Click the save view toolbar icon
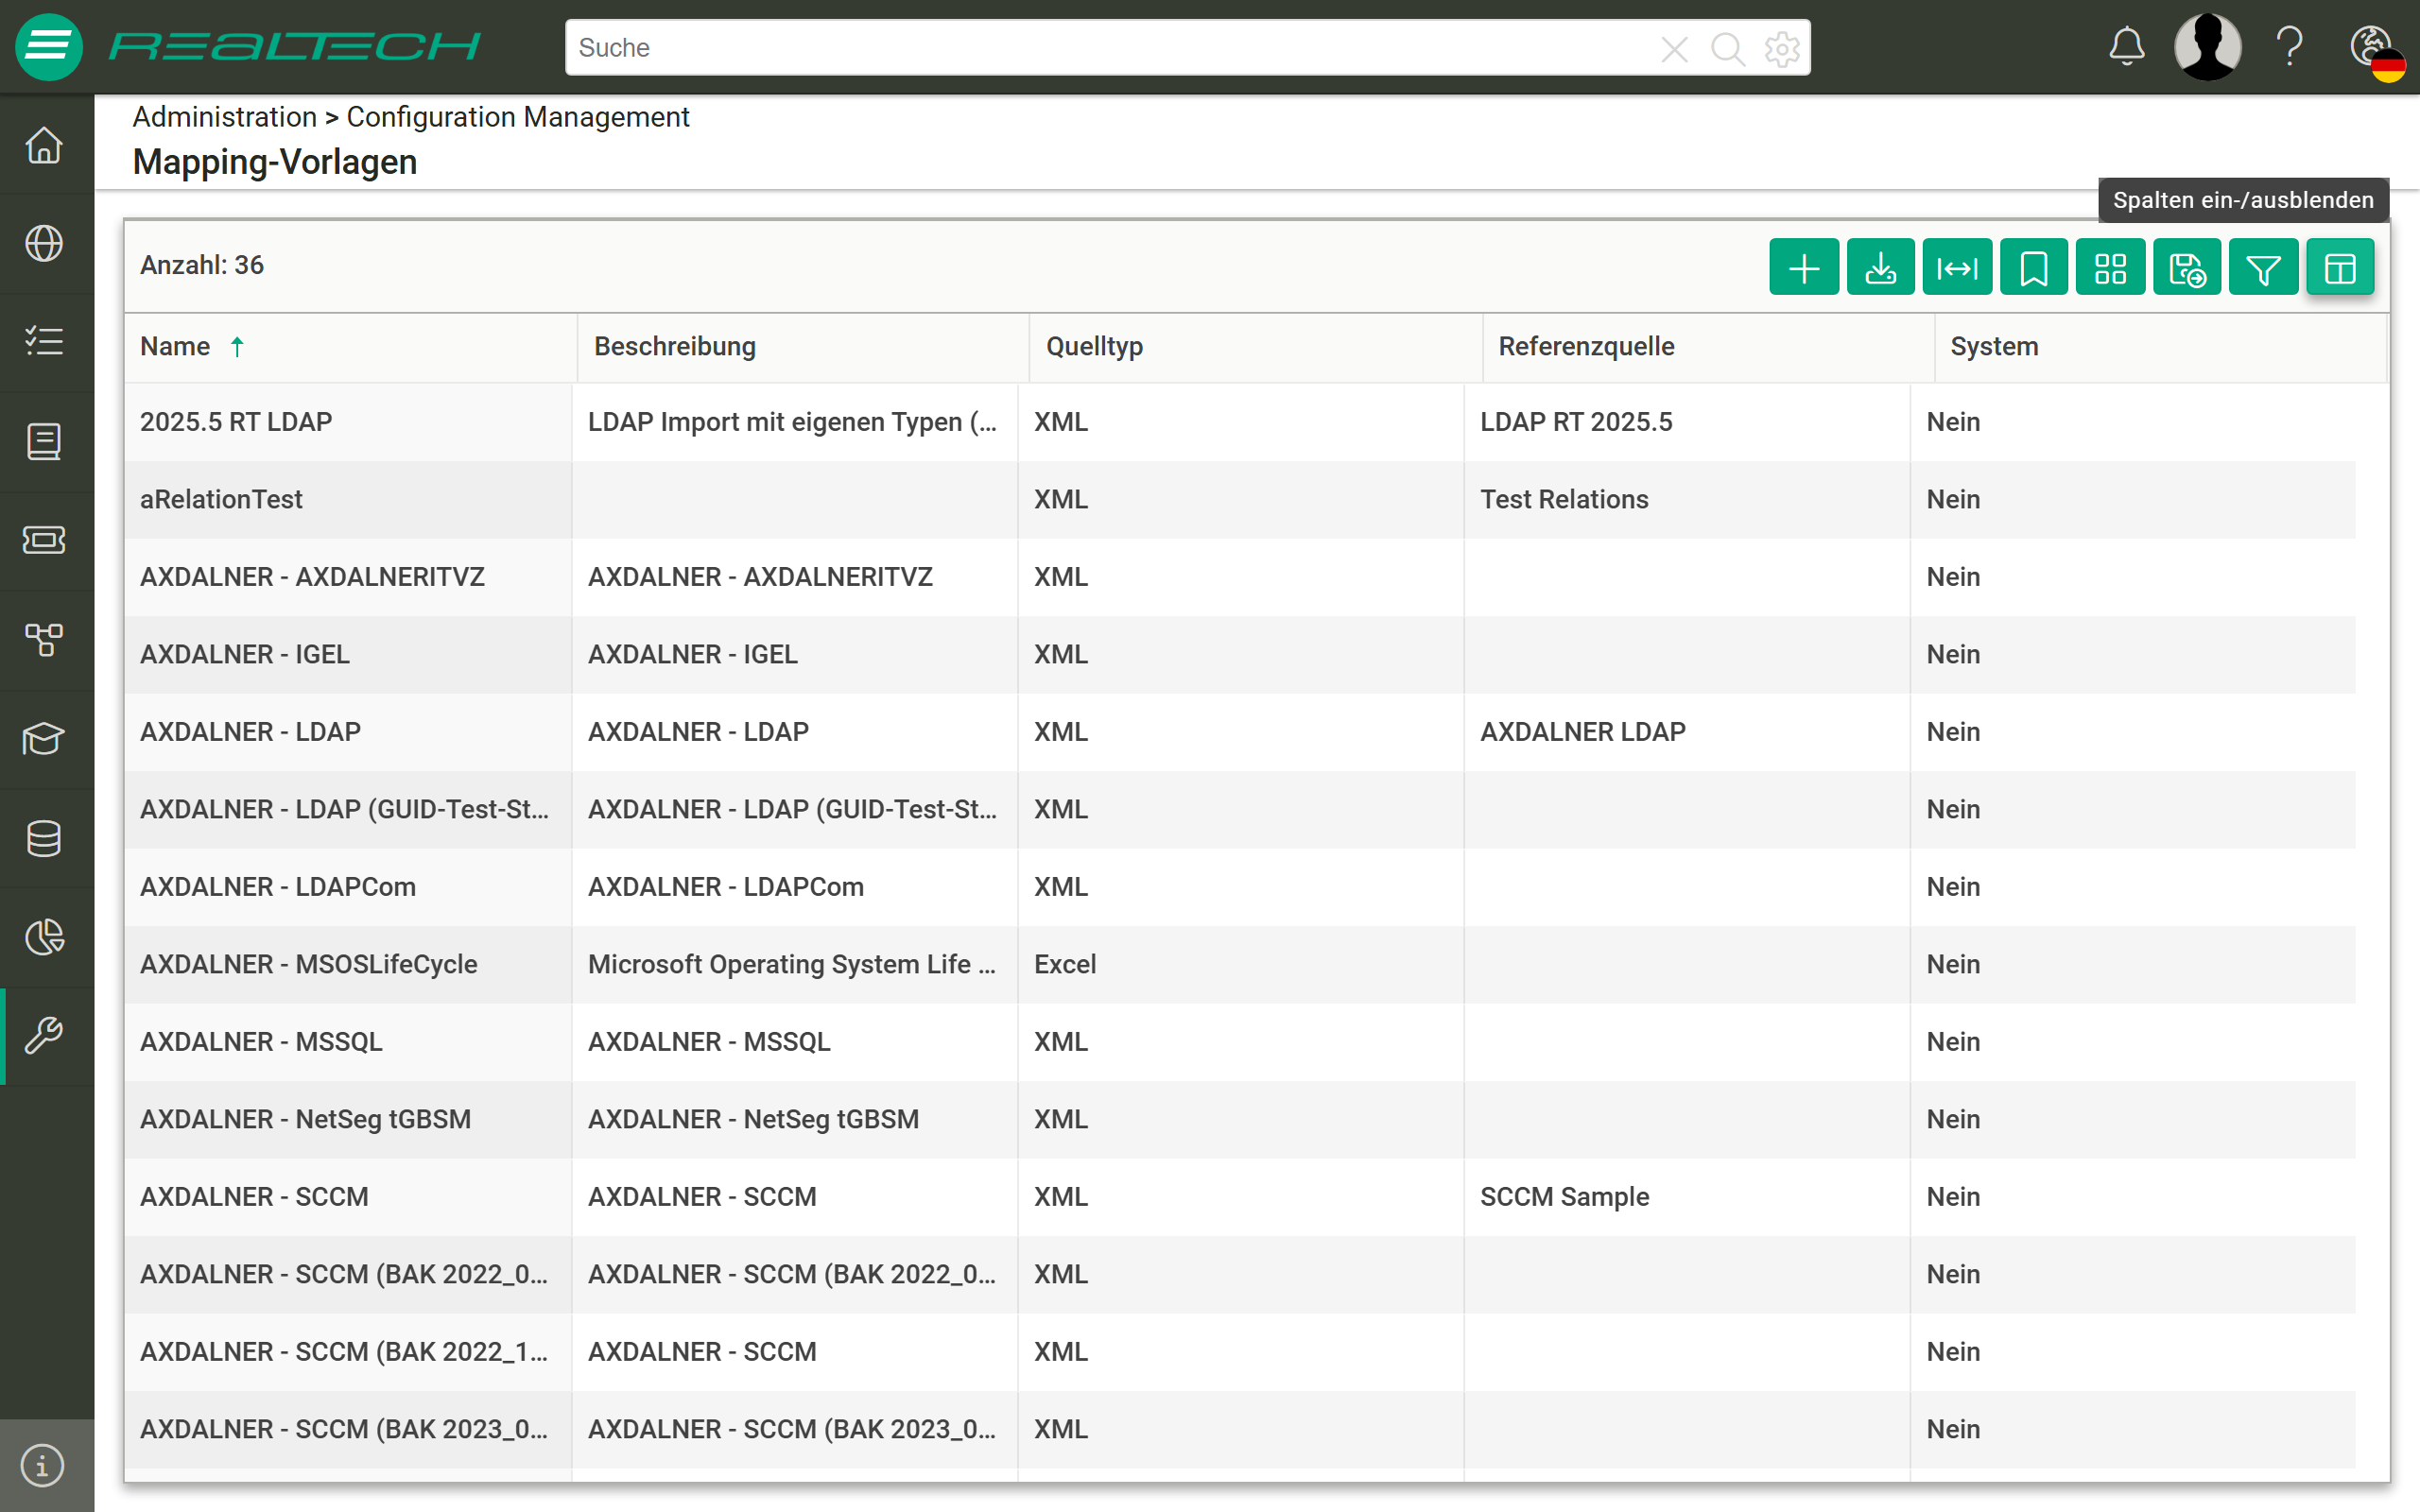This screenshot has height=1512, width=2420. (2187, 268)
